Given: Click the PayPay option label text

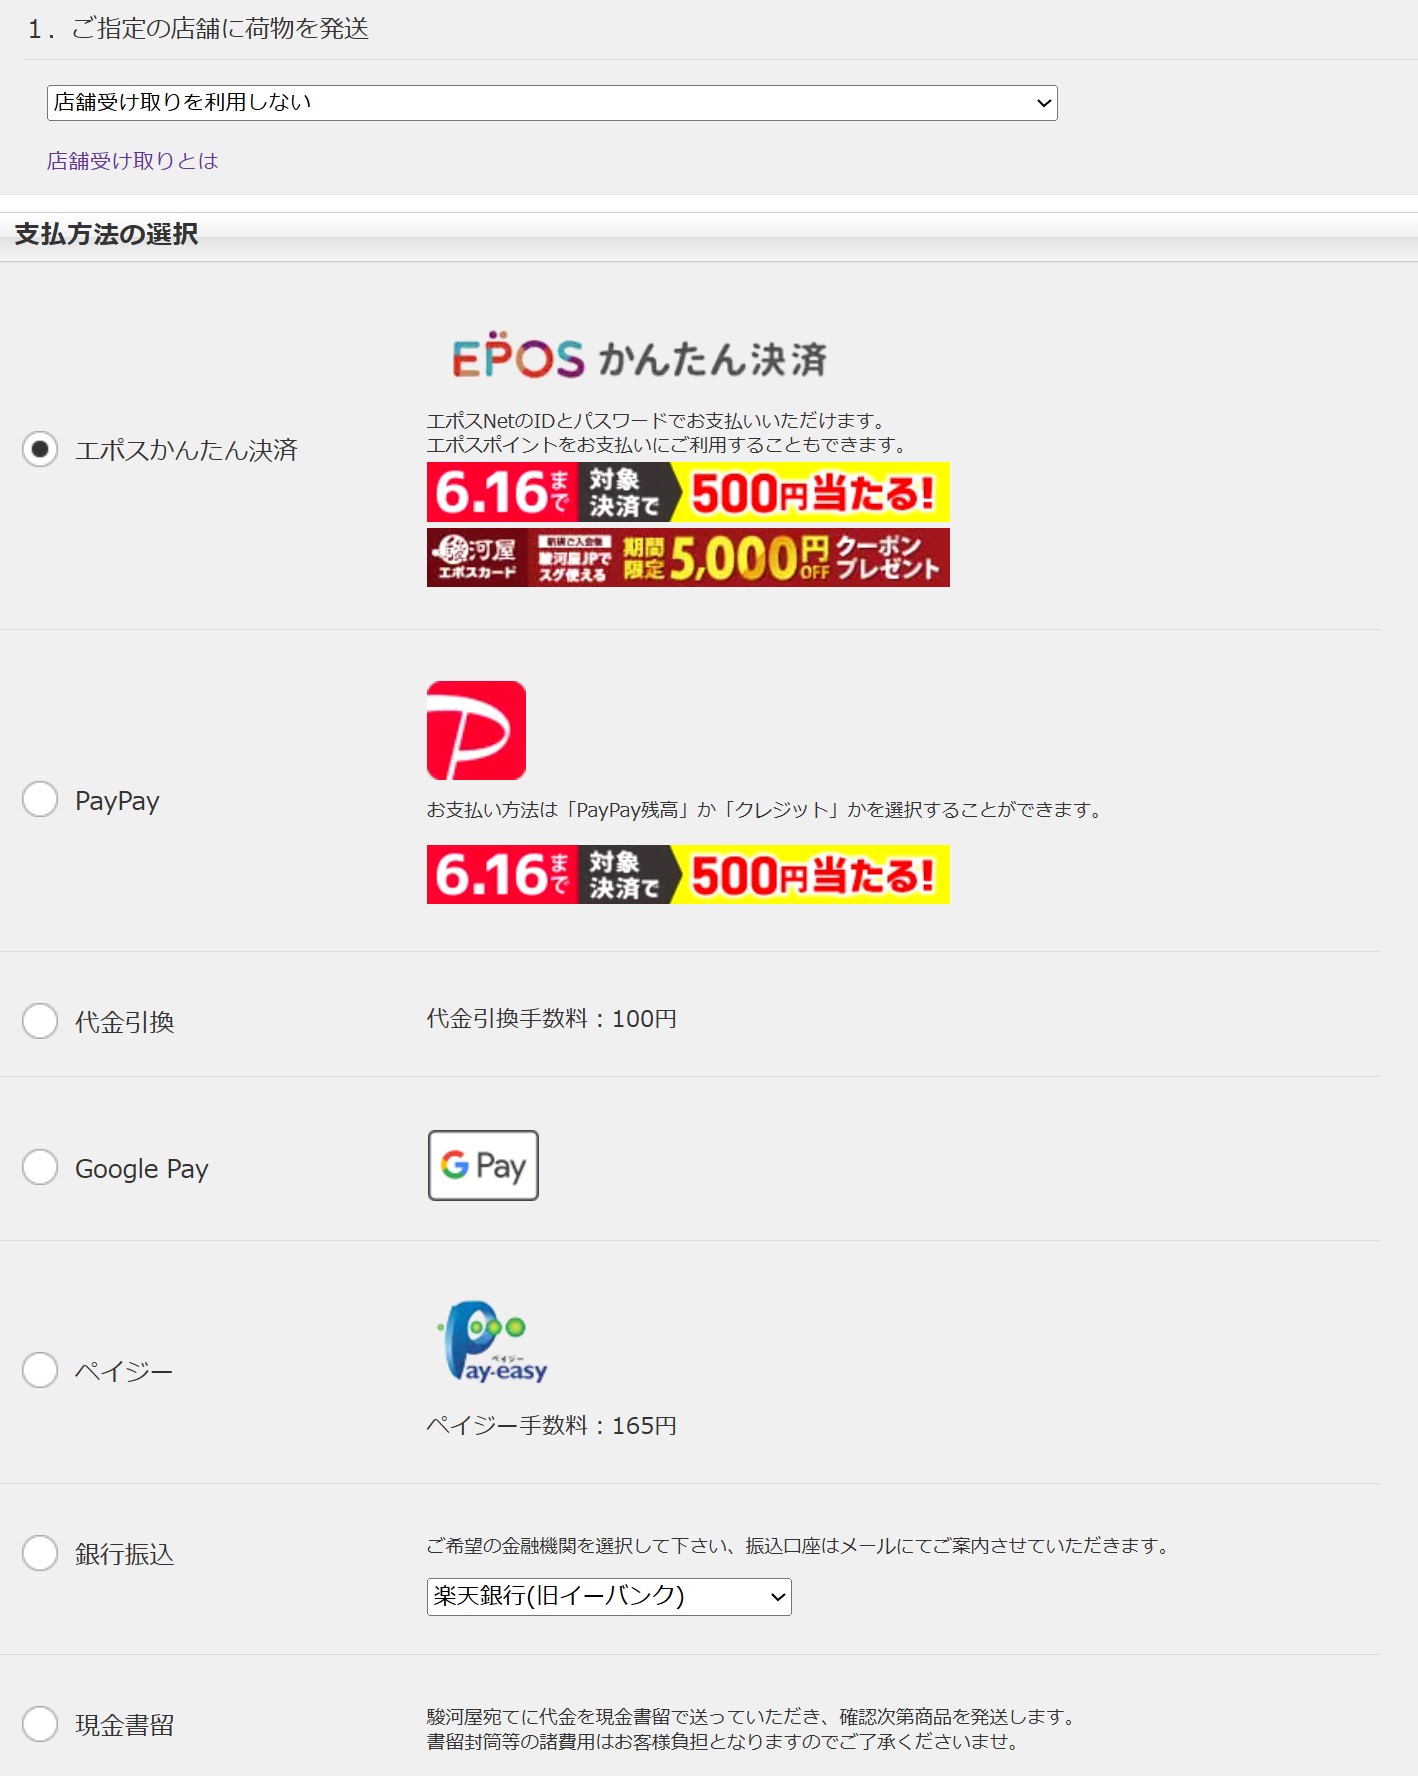Looking at the screenshot, I should pos(117,801).
